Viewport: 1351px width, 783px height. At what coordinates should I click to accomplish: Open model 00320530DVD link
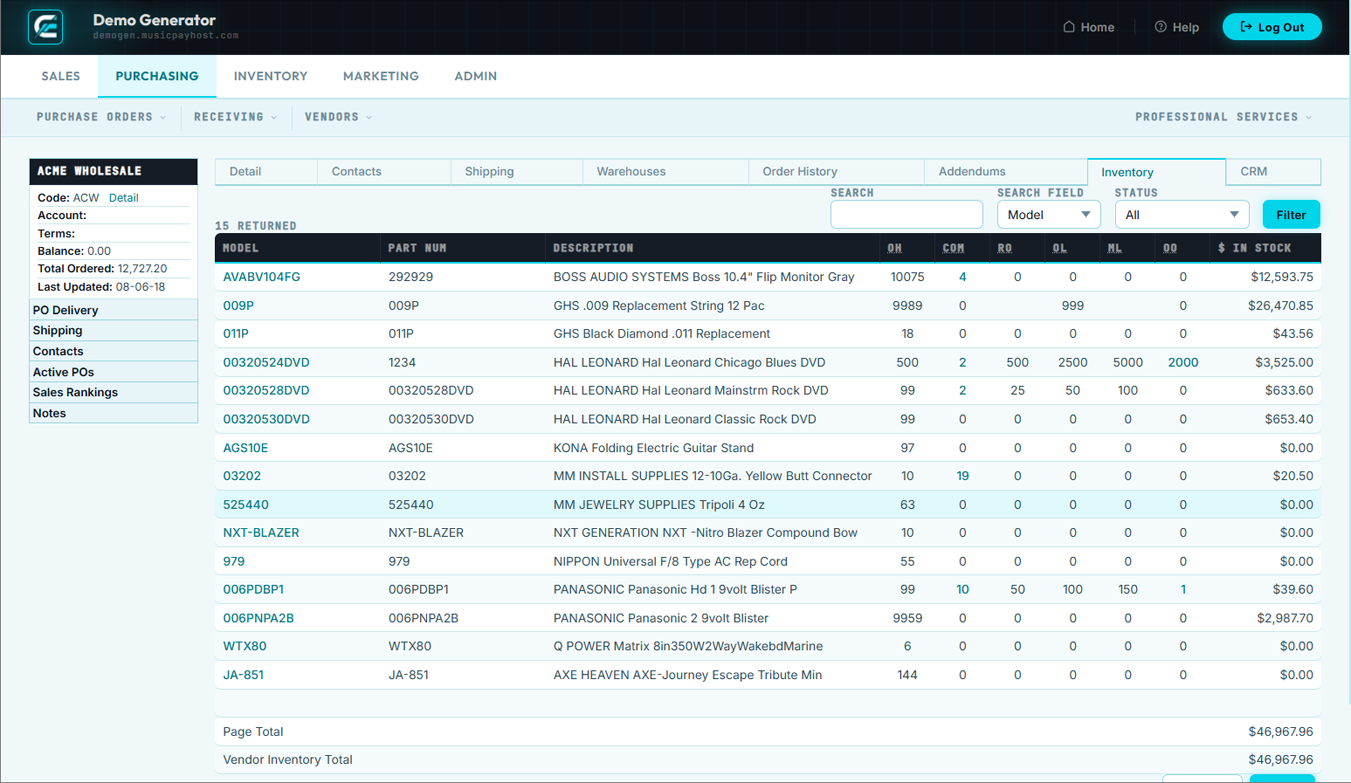click(266, 420)
